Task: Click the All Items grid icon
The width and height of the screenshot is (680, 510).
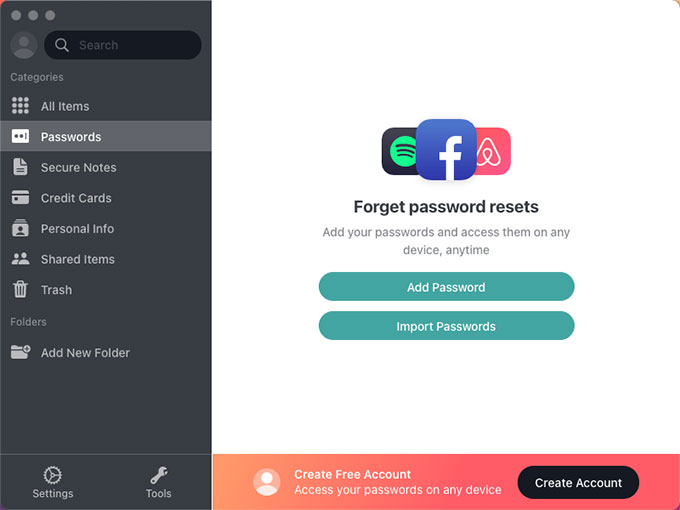Action: coord(20,106)
